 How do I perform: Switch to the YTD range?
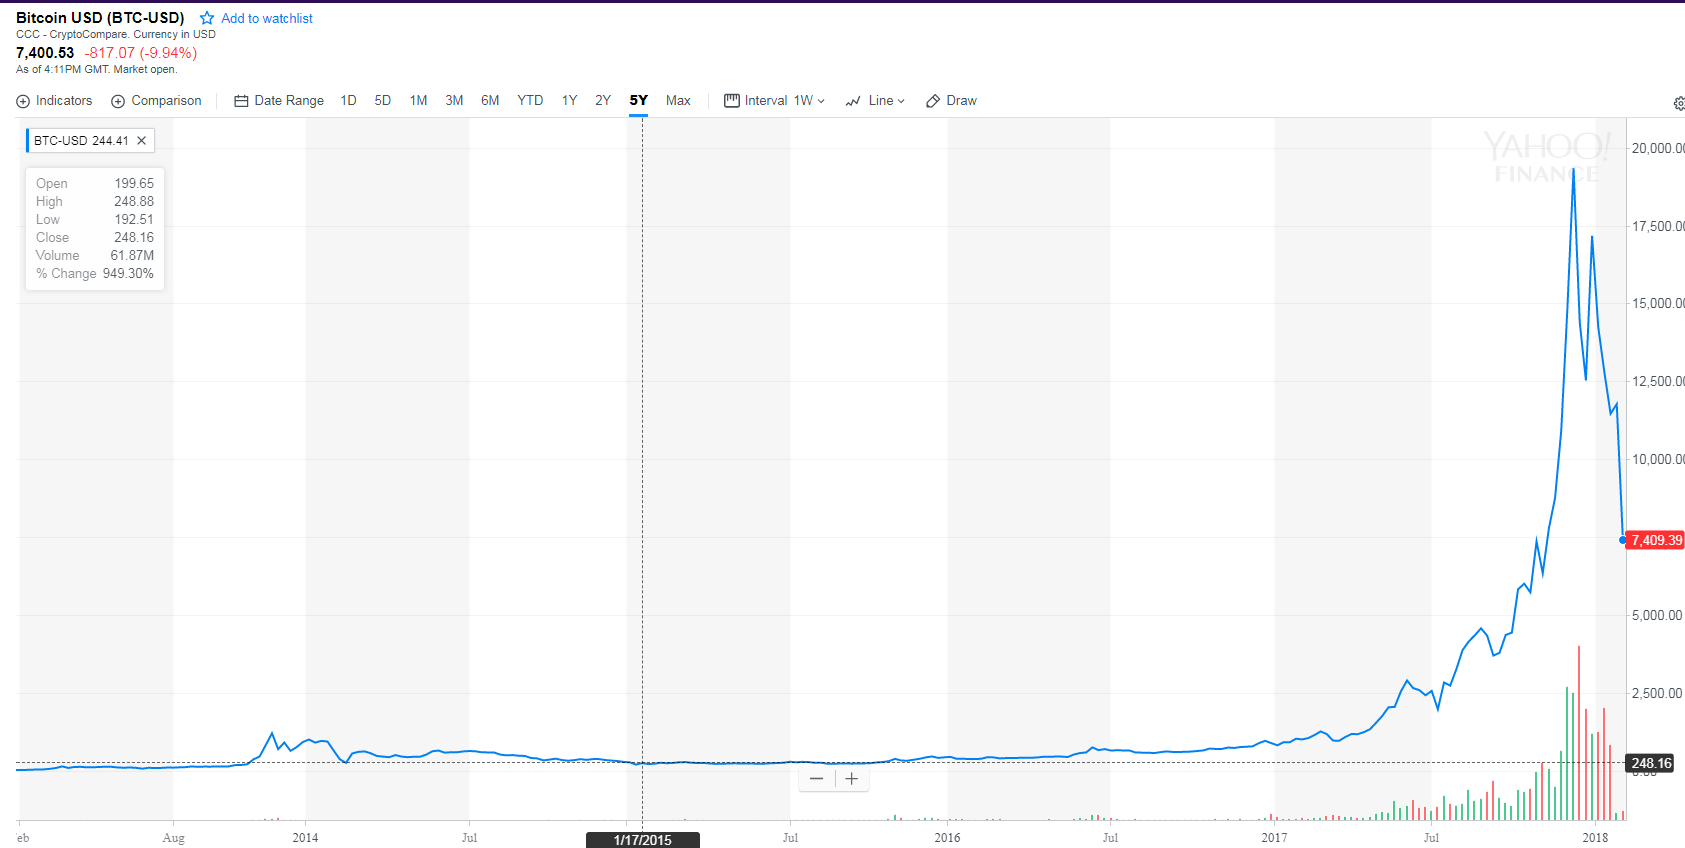[530, 101]
